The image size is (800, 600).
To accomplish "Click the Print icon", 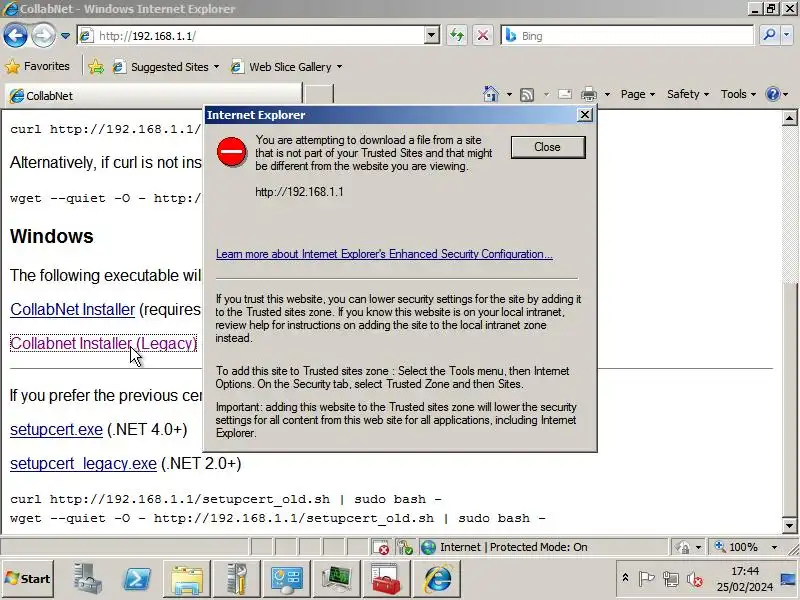I will tap(589, 94).
